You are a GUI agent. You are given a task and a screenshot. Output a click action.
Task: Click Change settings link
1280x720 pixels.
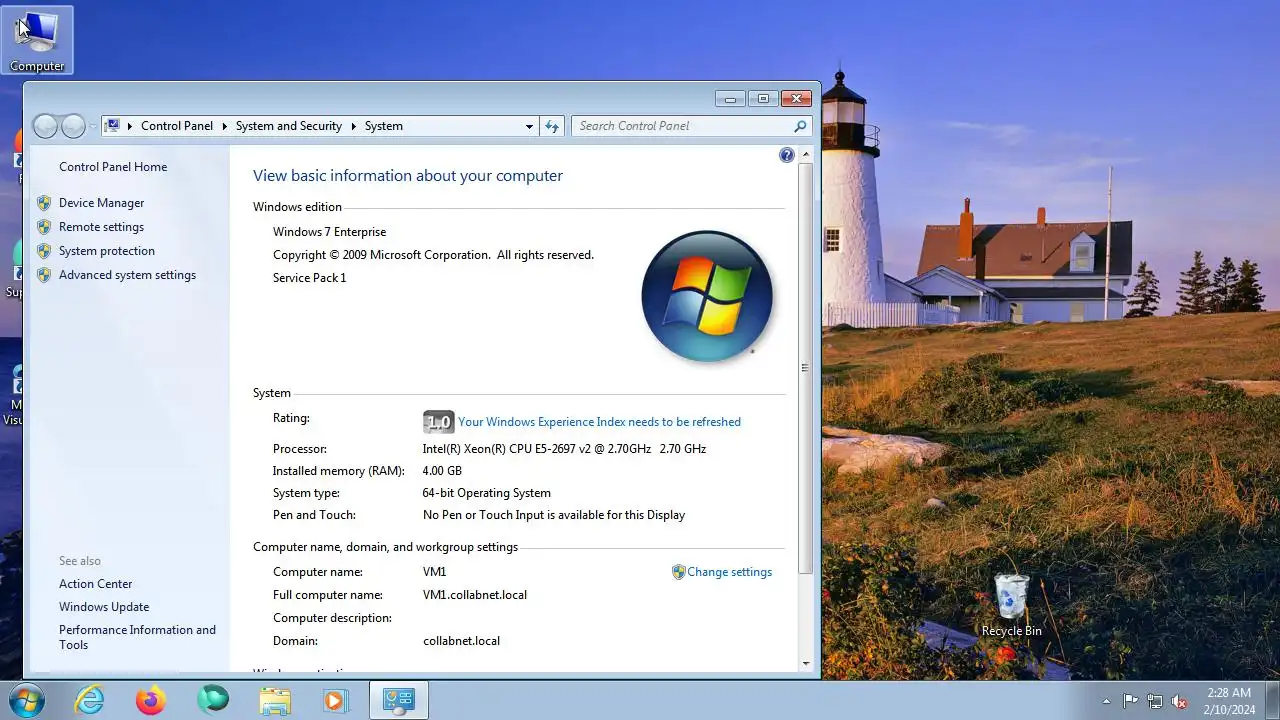[729, 572]
